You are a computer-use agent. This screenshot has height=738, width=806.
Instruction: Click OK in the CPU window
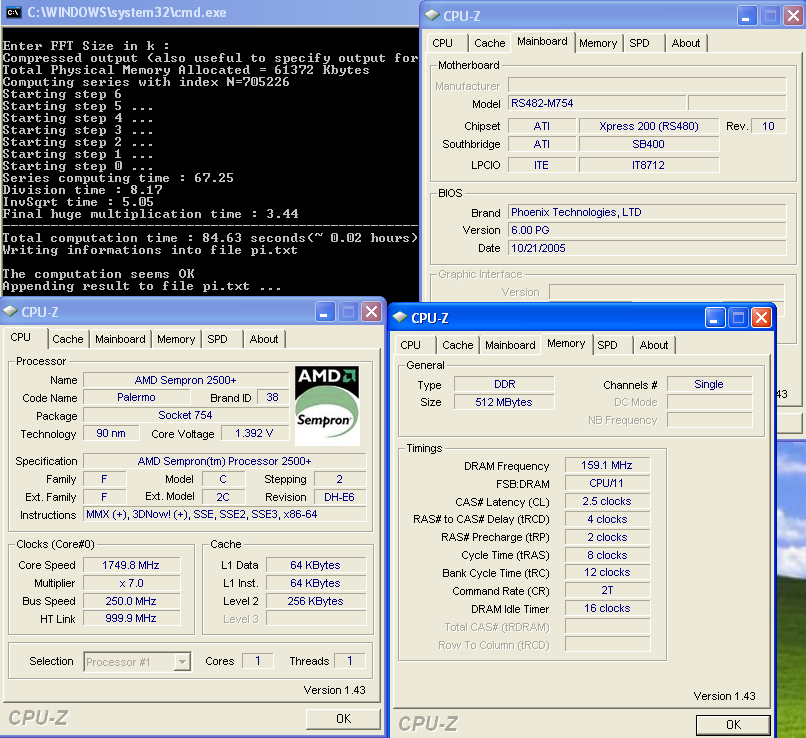pyautogui.click(x=343, y=718)
